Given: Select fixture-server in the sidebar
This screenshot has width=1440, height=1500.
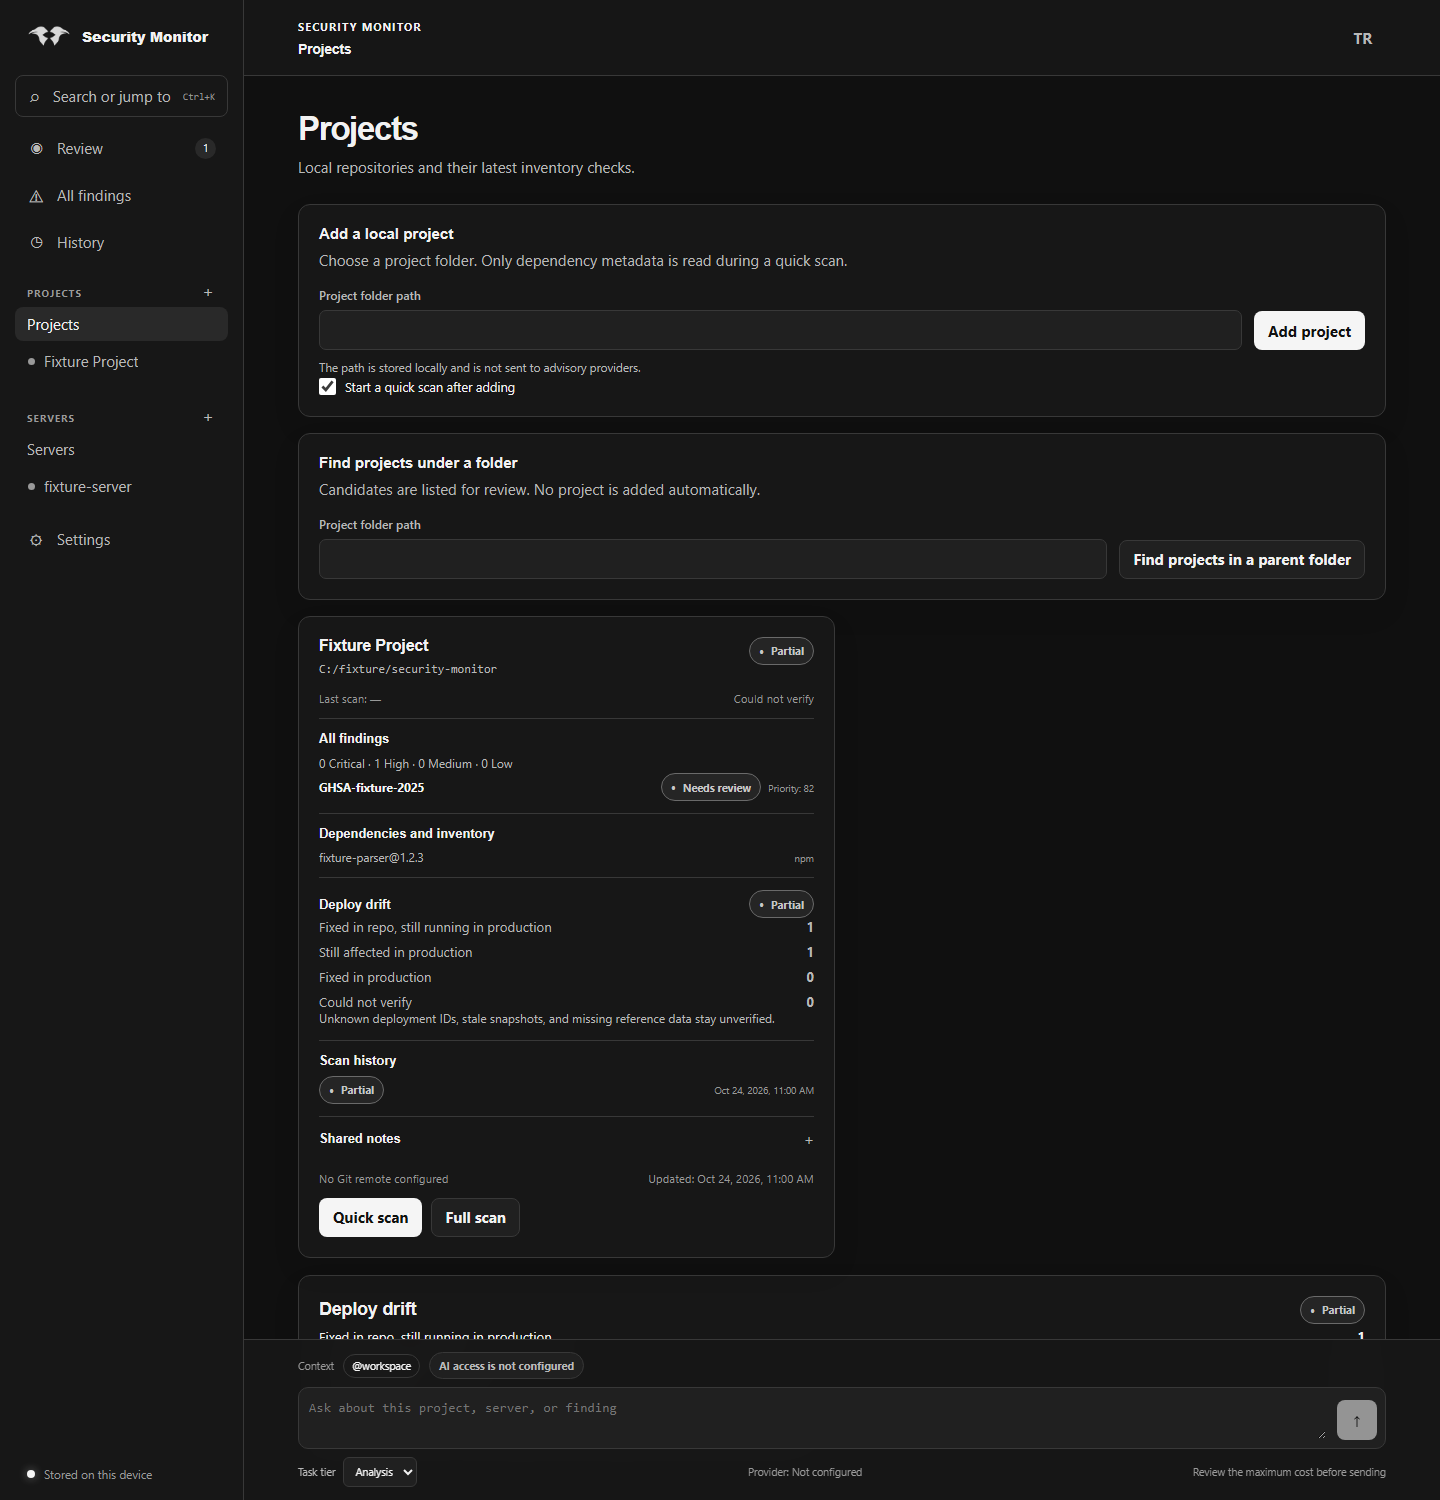Looking at the screenshot, I should click(x=121, y=487).
